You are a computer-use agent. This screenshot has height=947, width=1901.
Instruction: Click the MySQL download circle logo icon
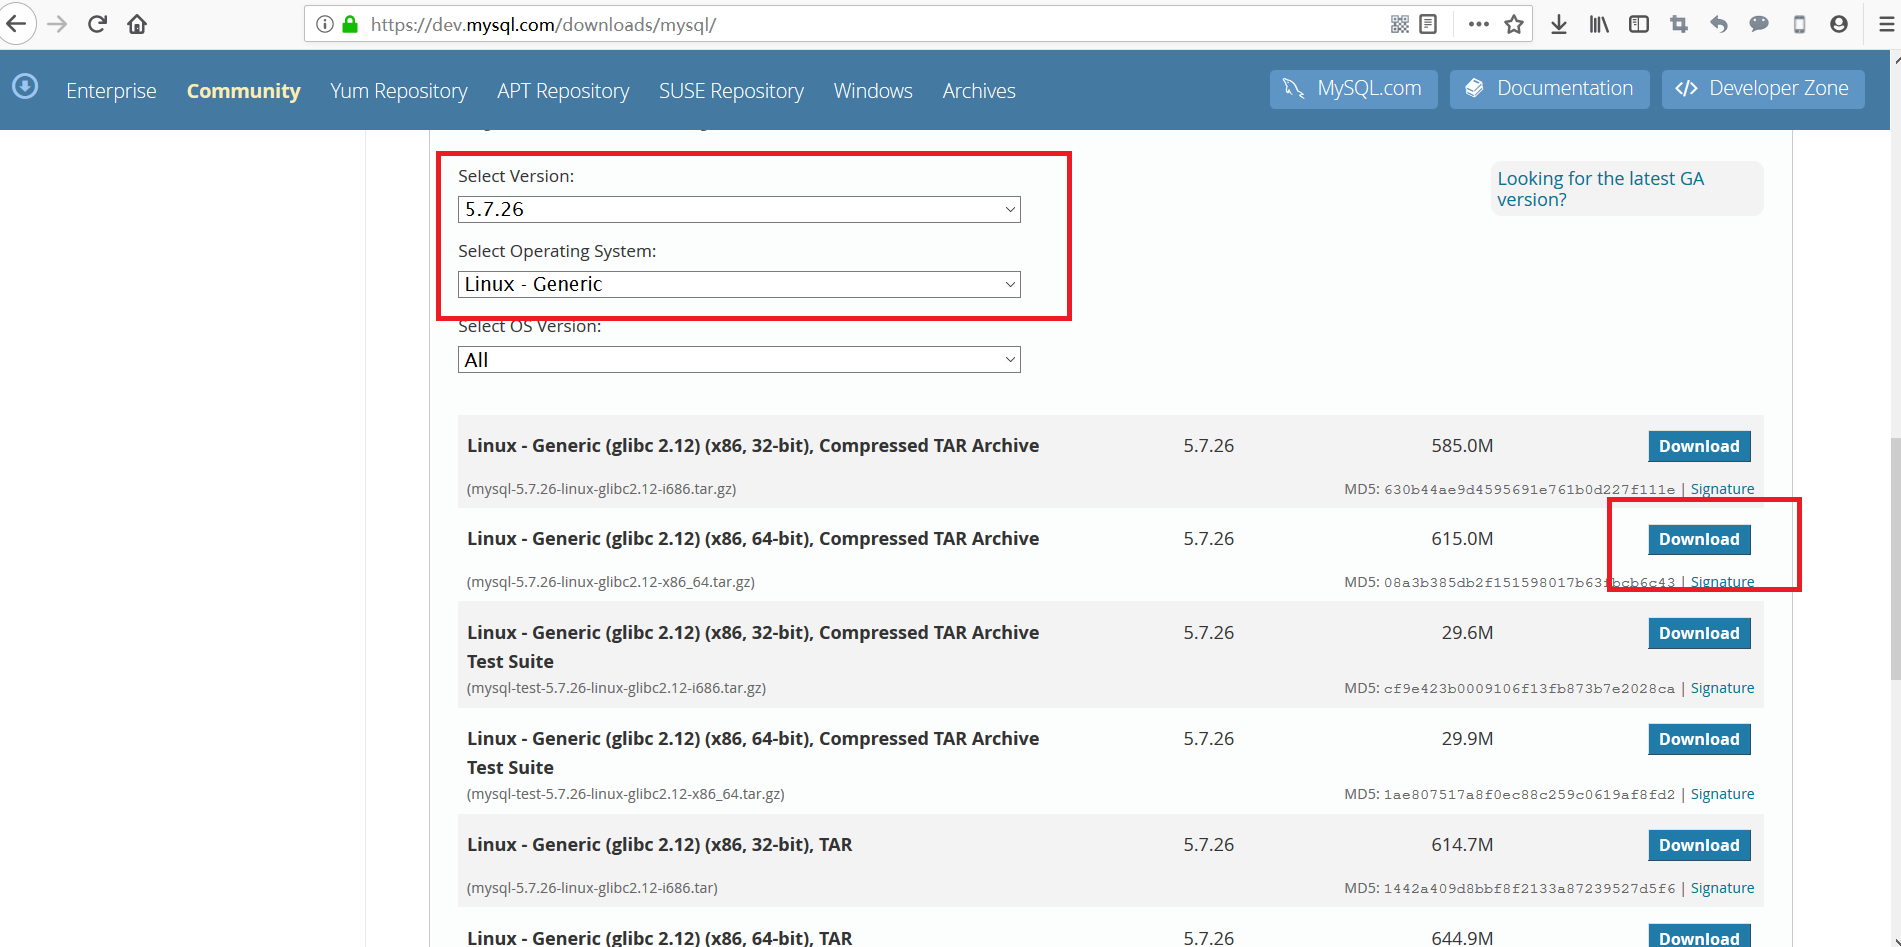pyautogui.click(x=25, y=87)
